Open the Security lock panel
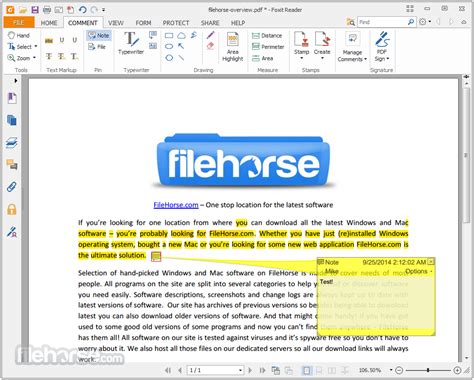Image resolution: width=474 pixels, height=380 pixels. [12, 209]
